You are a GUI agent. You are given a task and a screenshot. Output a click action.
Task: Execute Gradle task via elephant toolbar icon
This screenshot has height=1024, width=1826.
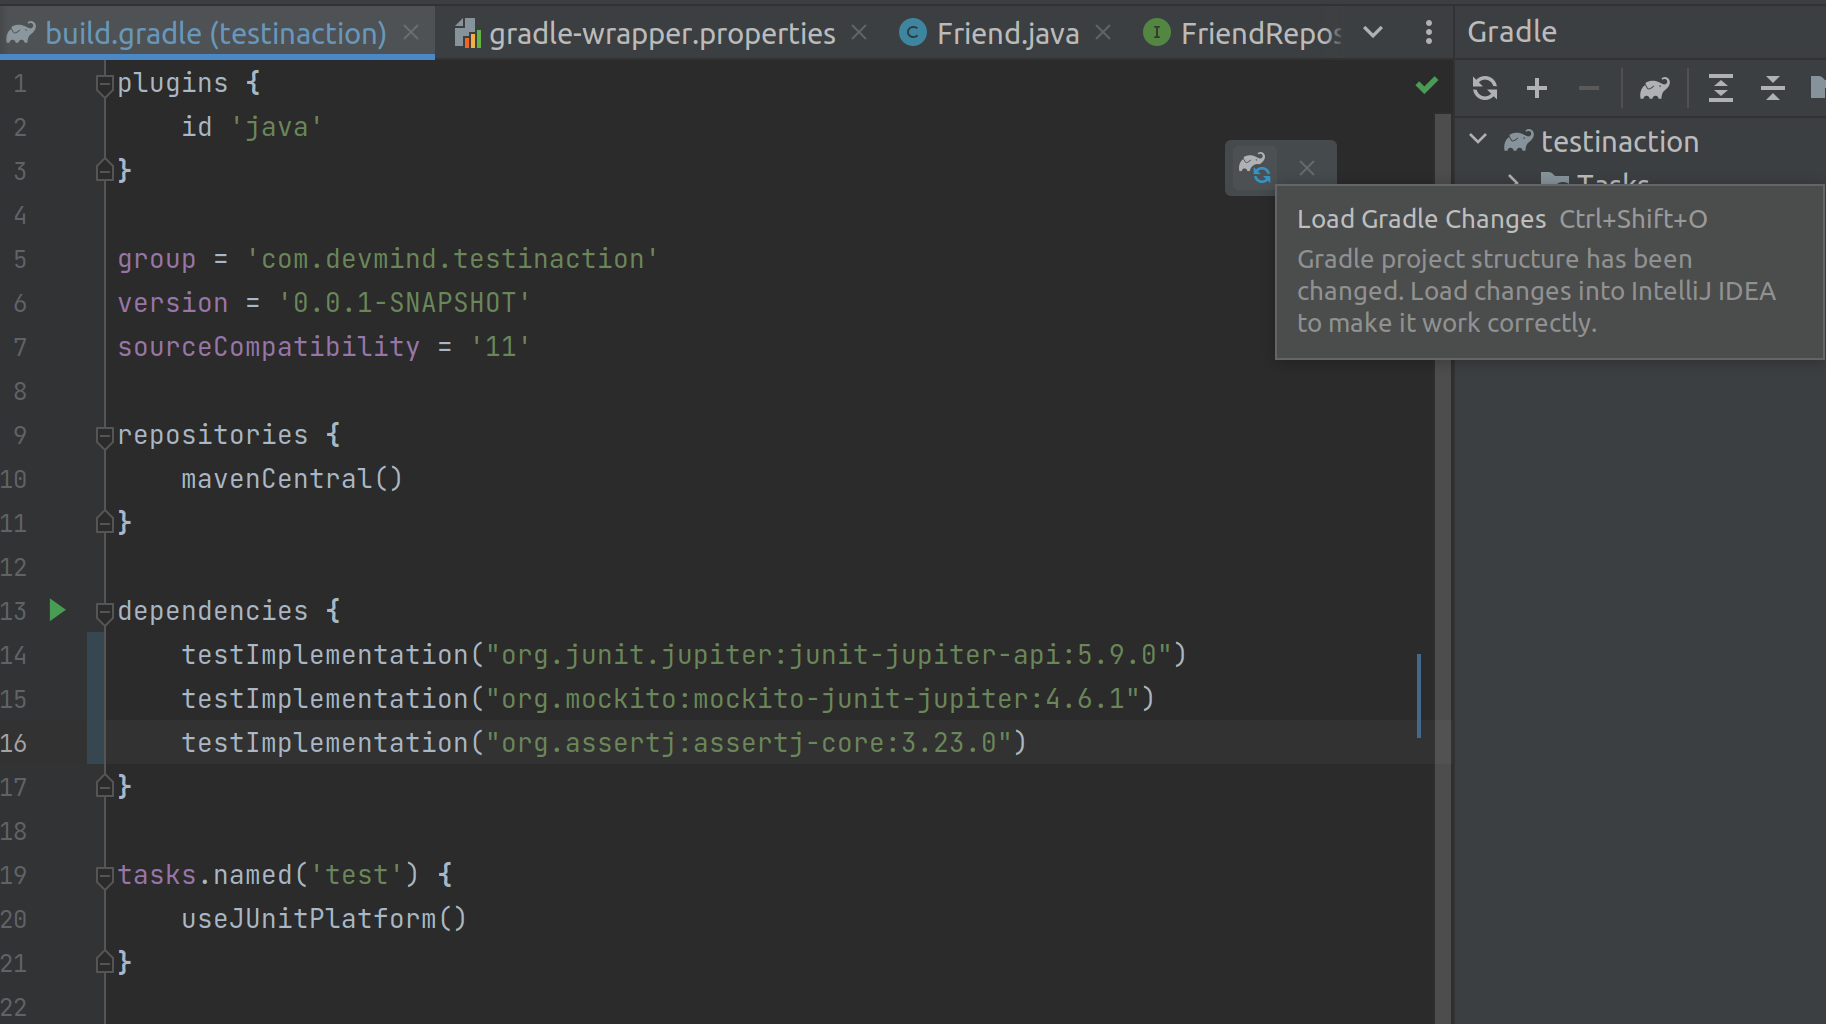point(1655,88)
